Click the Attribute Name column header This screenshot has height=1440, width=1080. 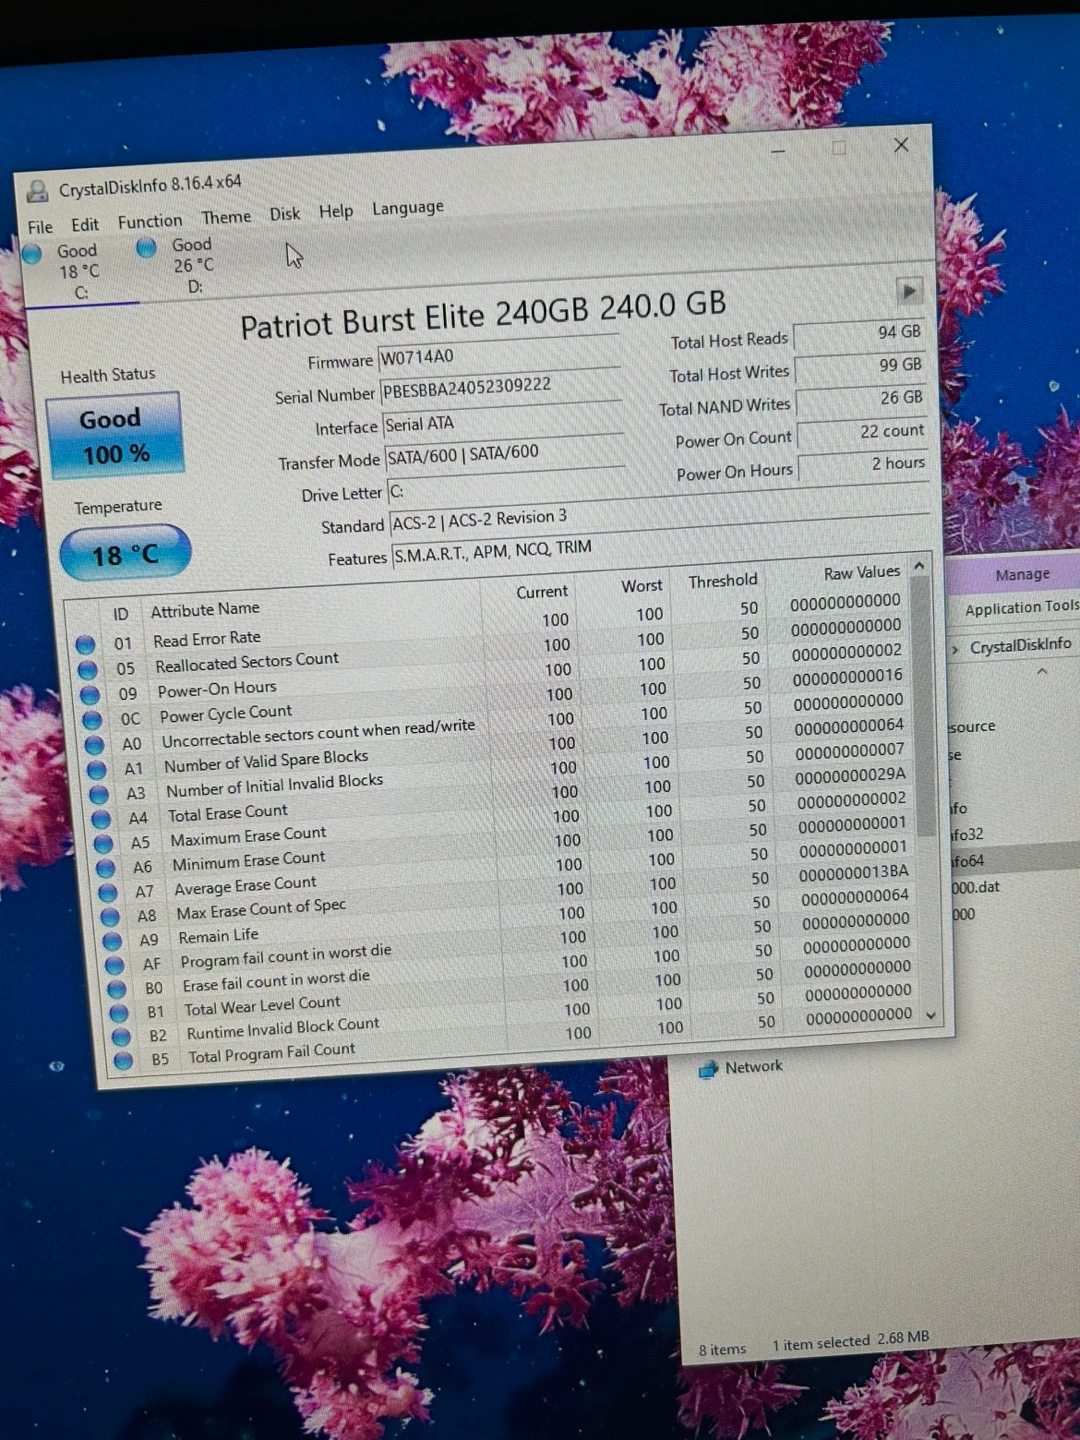(x=205, y=609)
